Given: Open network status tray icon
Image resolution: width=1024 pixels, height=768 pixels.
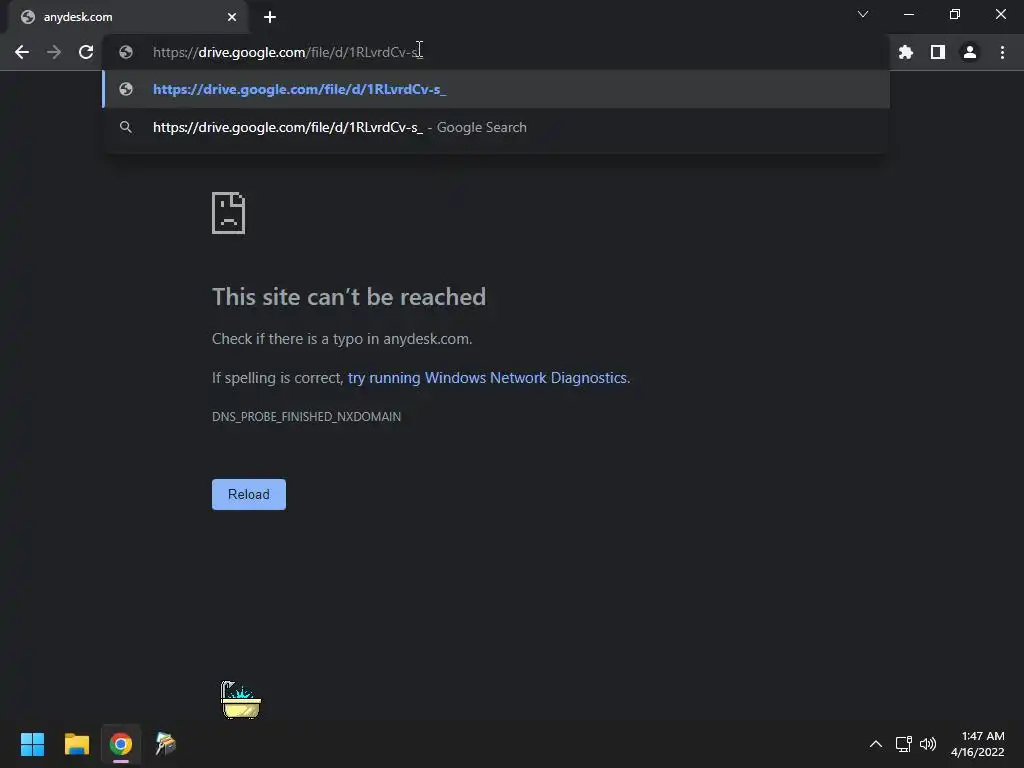Looking at the screenshot, I should click(903, 744).
